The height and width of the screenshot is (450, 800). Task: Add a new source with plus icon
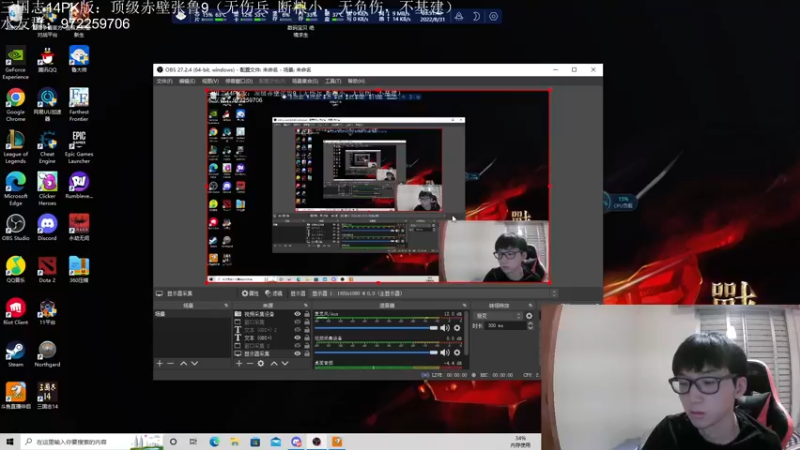(x=239, y=363)
